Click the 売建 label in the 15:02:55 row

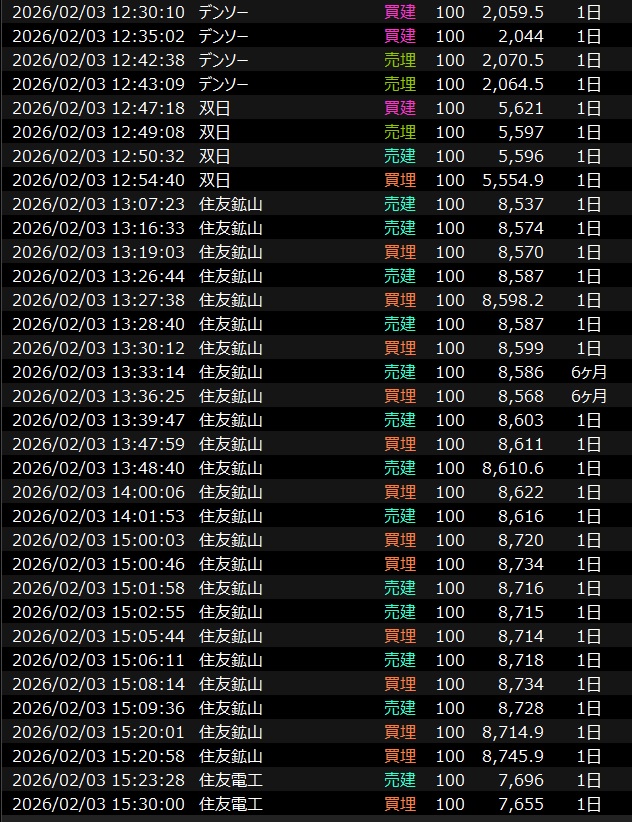point(400,612)
